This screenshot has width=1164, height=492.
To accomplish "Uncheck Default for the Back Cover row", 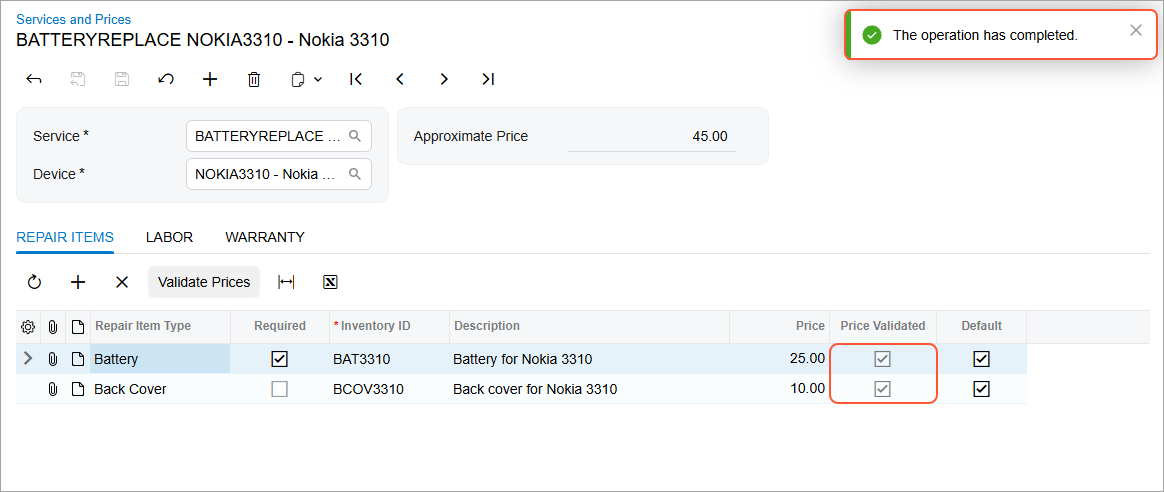I will [981, 389].
